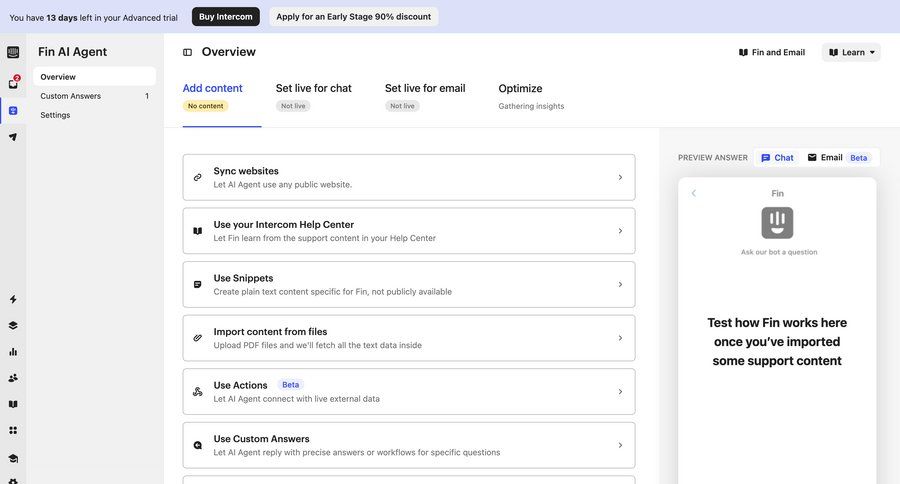Open the lightning bolt automation icon
This screenshot has height=484, width=900.
(13, 299)
